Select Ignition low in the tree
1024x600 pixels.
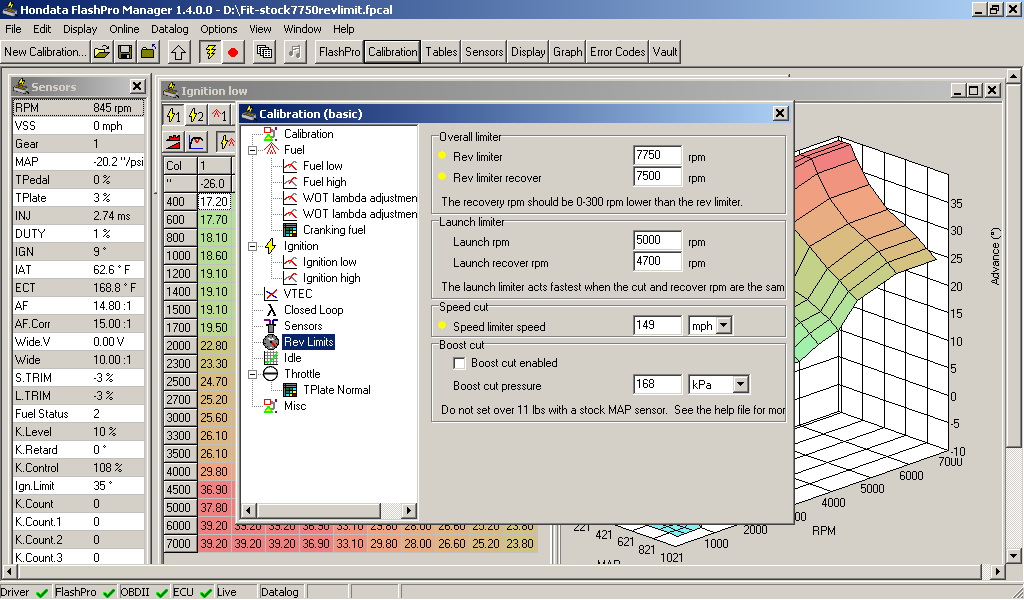[329, 262]
